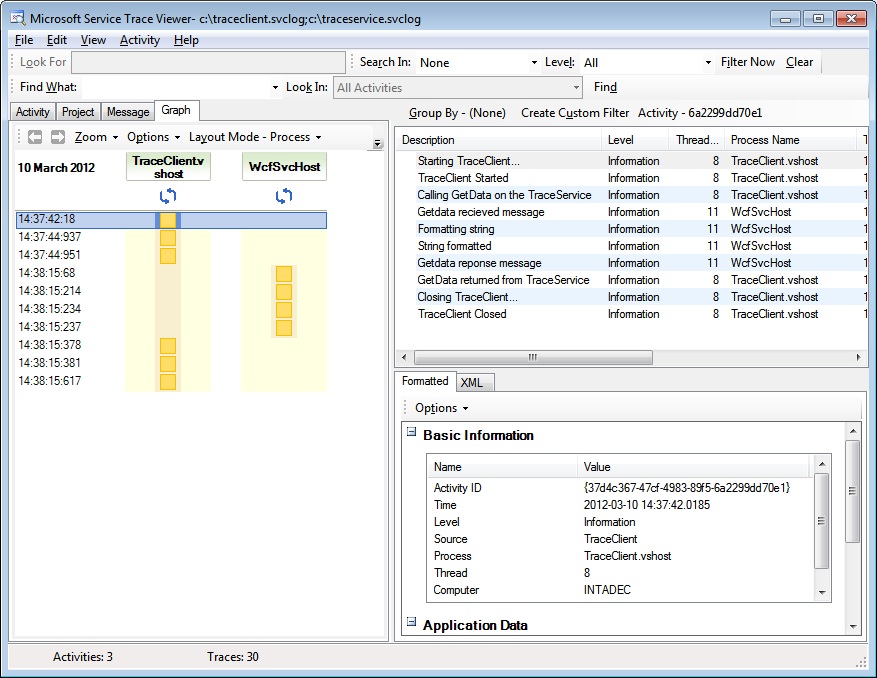
Task: Open the Help menu
Action: coord(186,40)
